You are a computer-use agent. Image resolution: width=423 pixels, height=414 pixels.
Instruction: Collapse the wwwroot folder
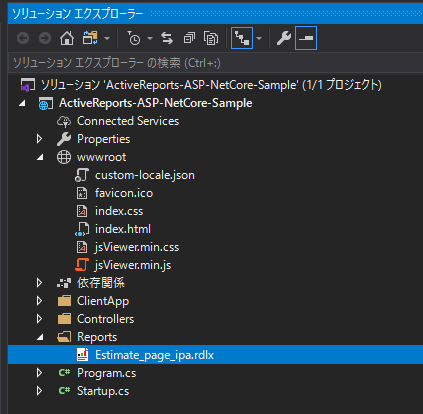point(40,157)
